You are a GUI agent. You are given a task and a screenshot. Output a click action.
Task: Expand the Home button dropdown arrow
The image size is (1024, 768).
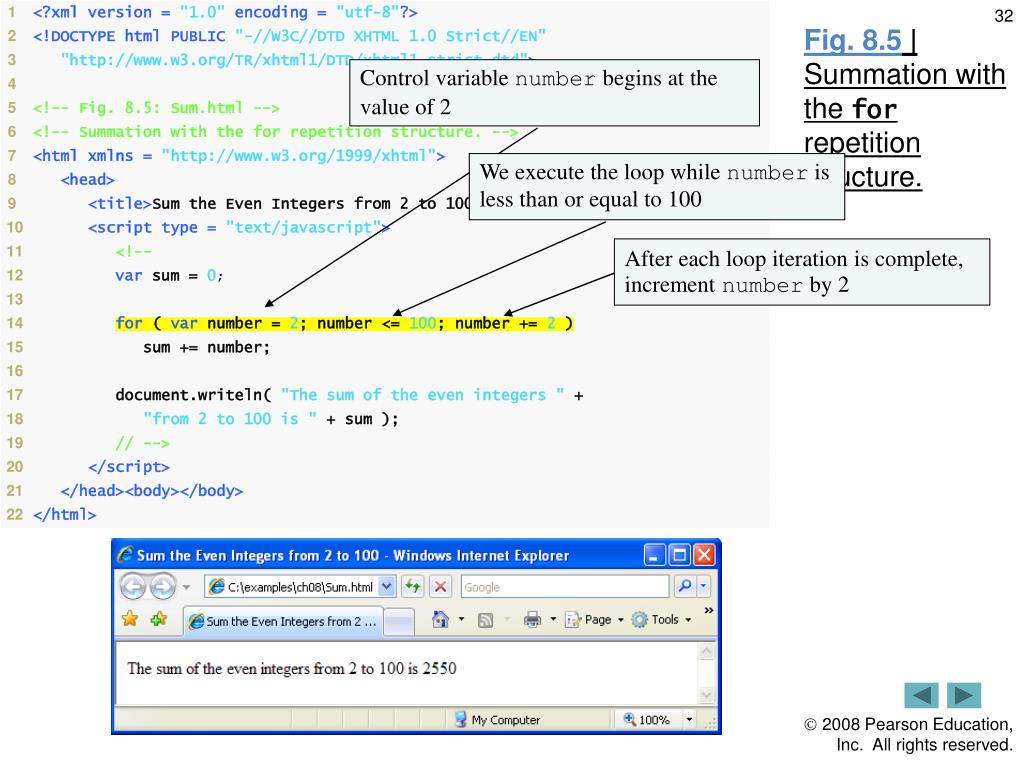[461, 619]
